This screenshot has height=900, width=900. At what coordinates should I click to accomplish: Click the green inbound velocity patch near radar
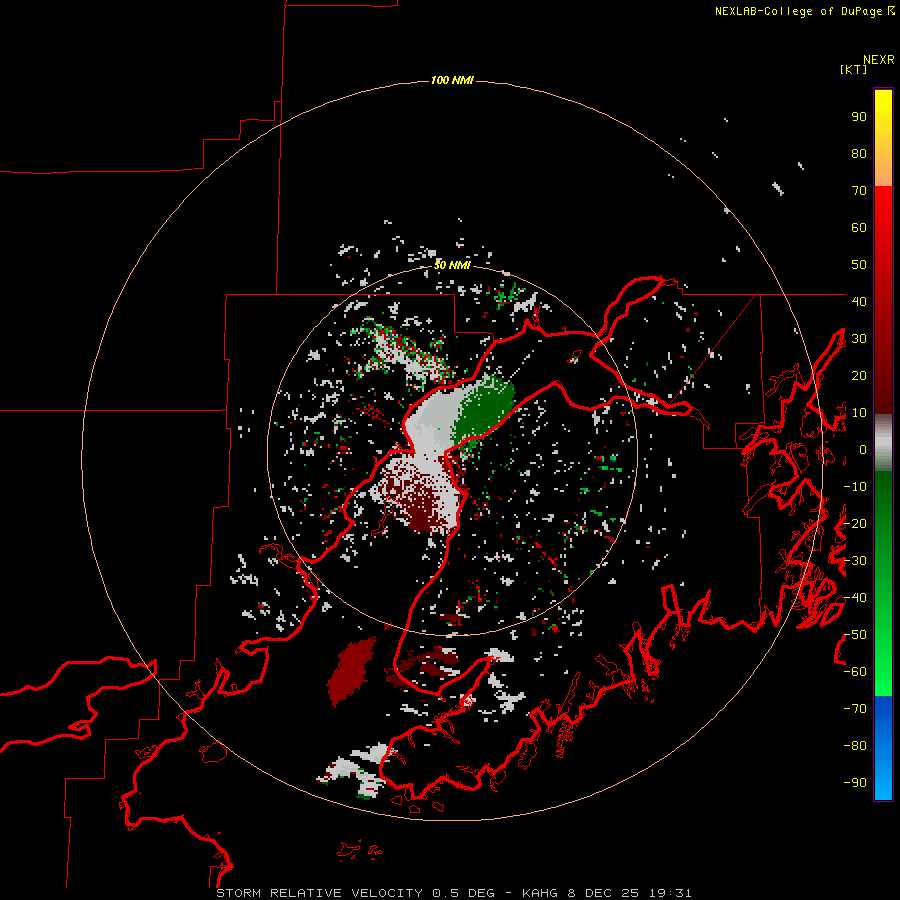[485, 409]
